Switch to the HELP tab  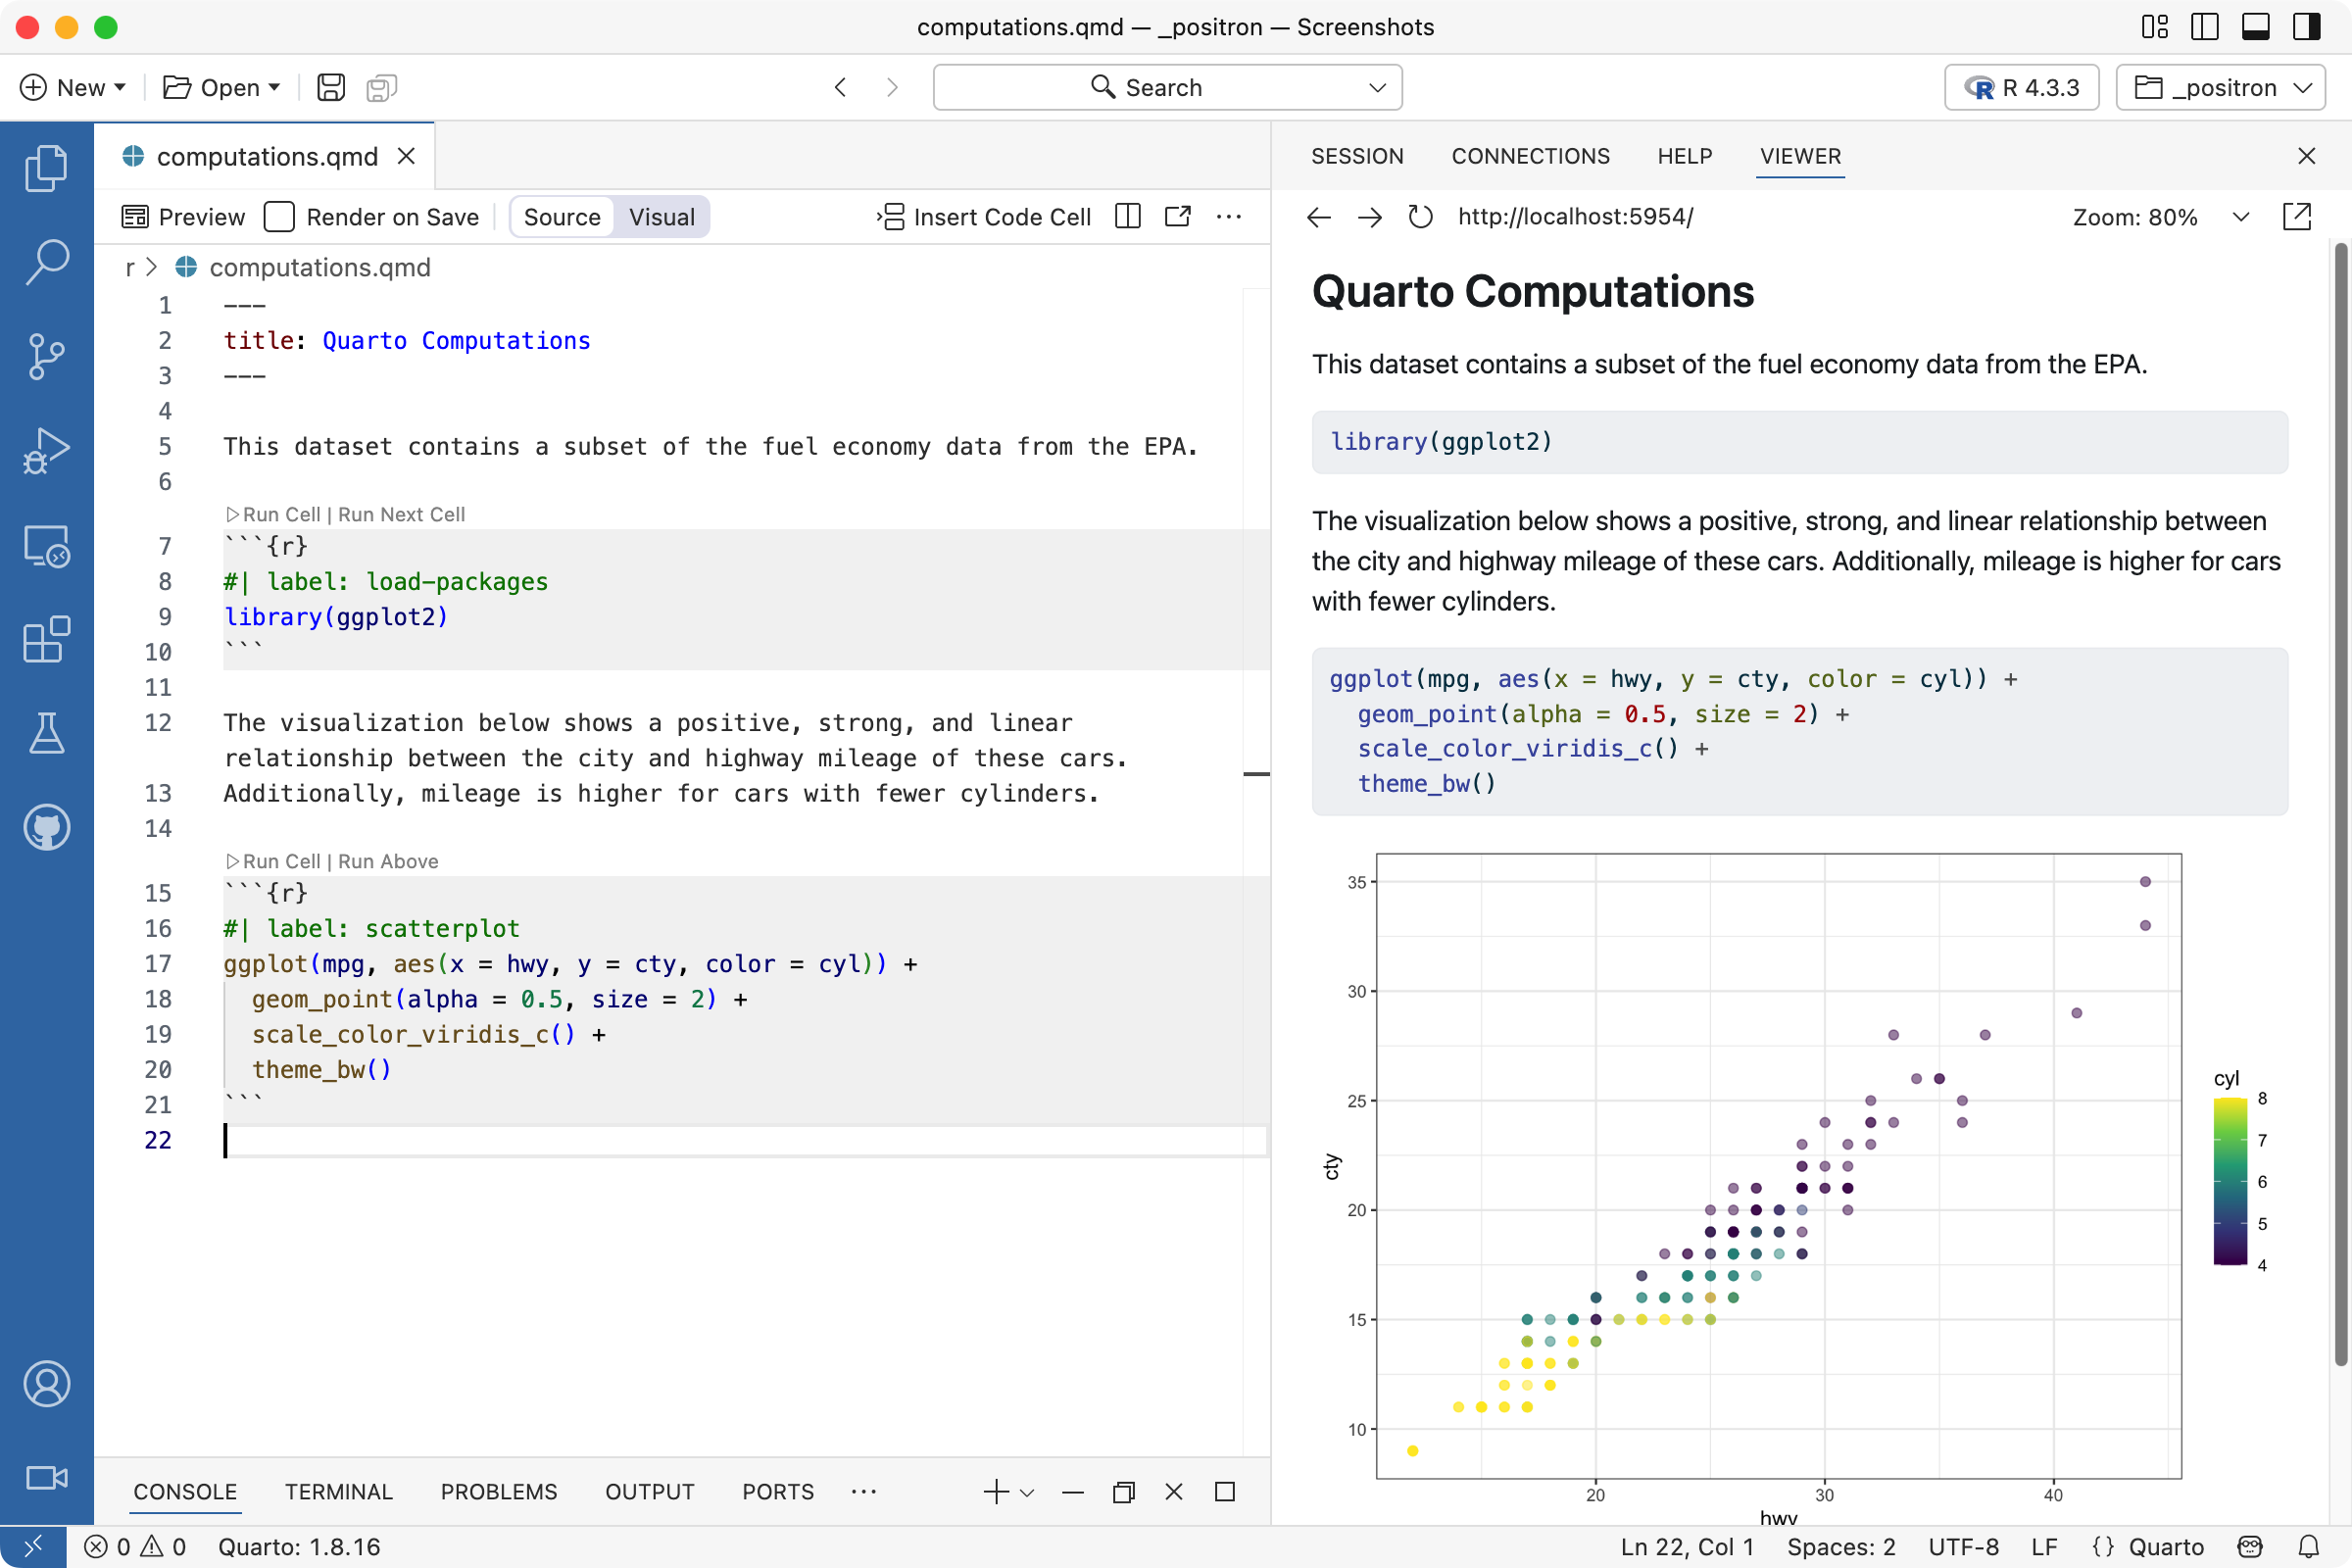pyautogui.click(x=1684, y=156)
